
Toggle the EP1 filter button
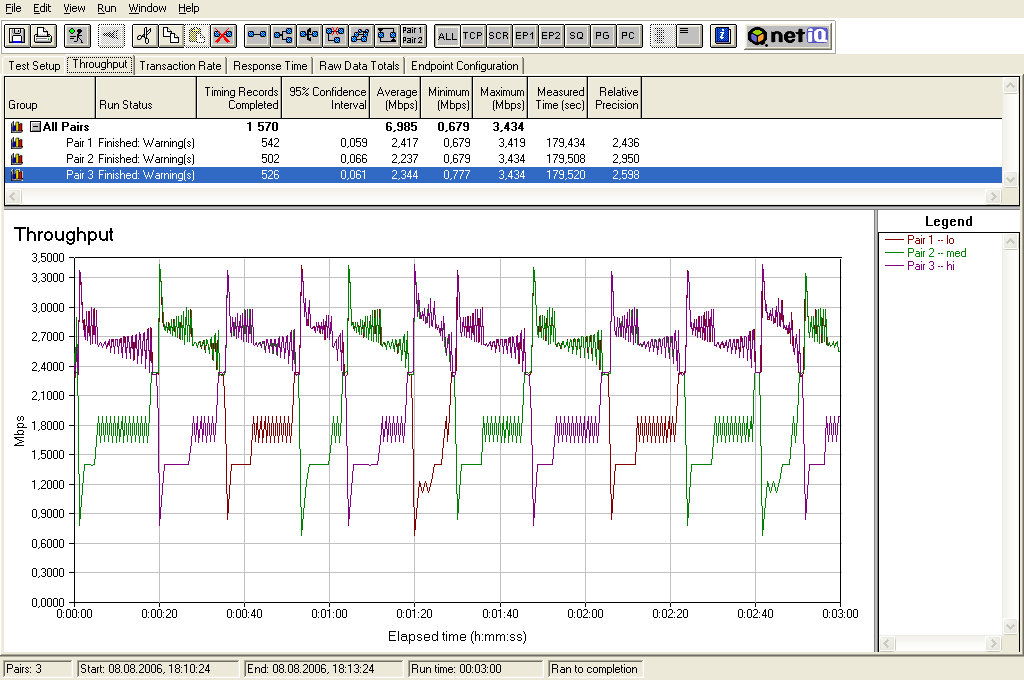click(x=525, y=36)
